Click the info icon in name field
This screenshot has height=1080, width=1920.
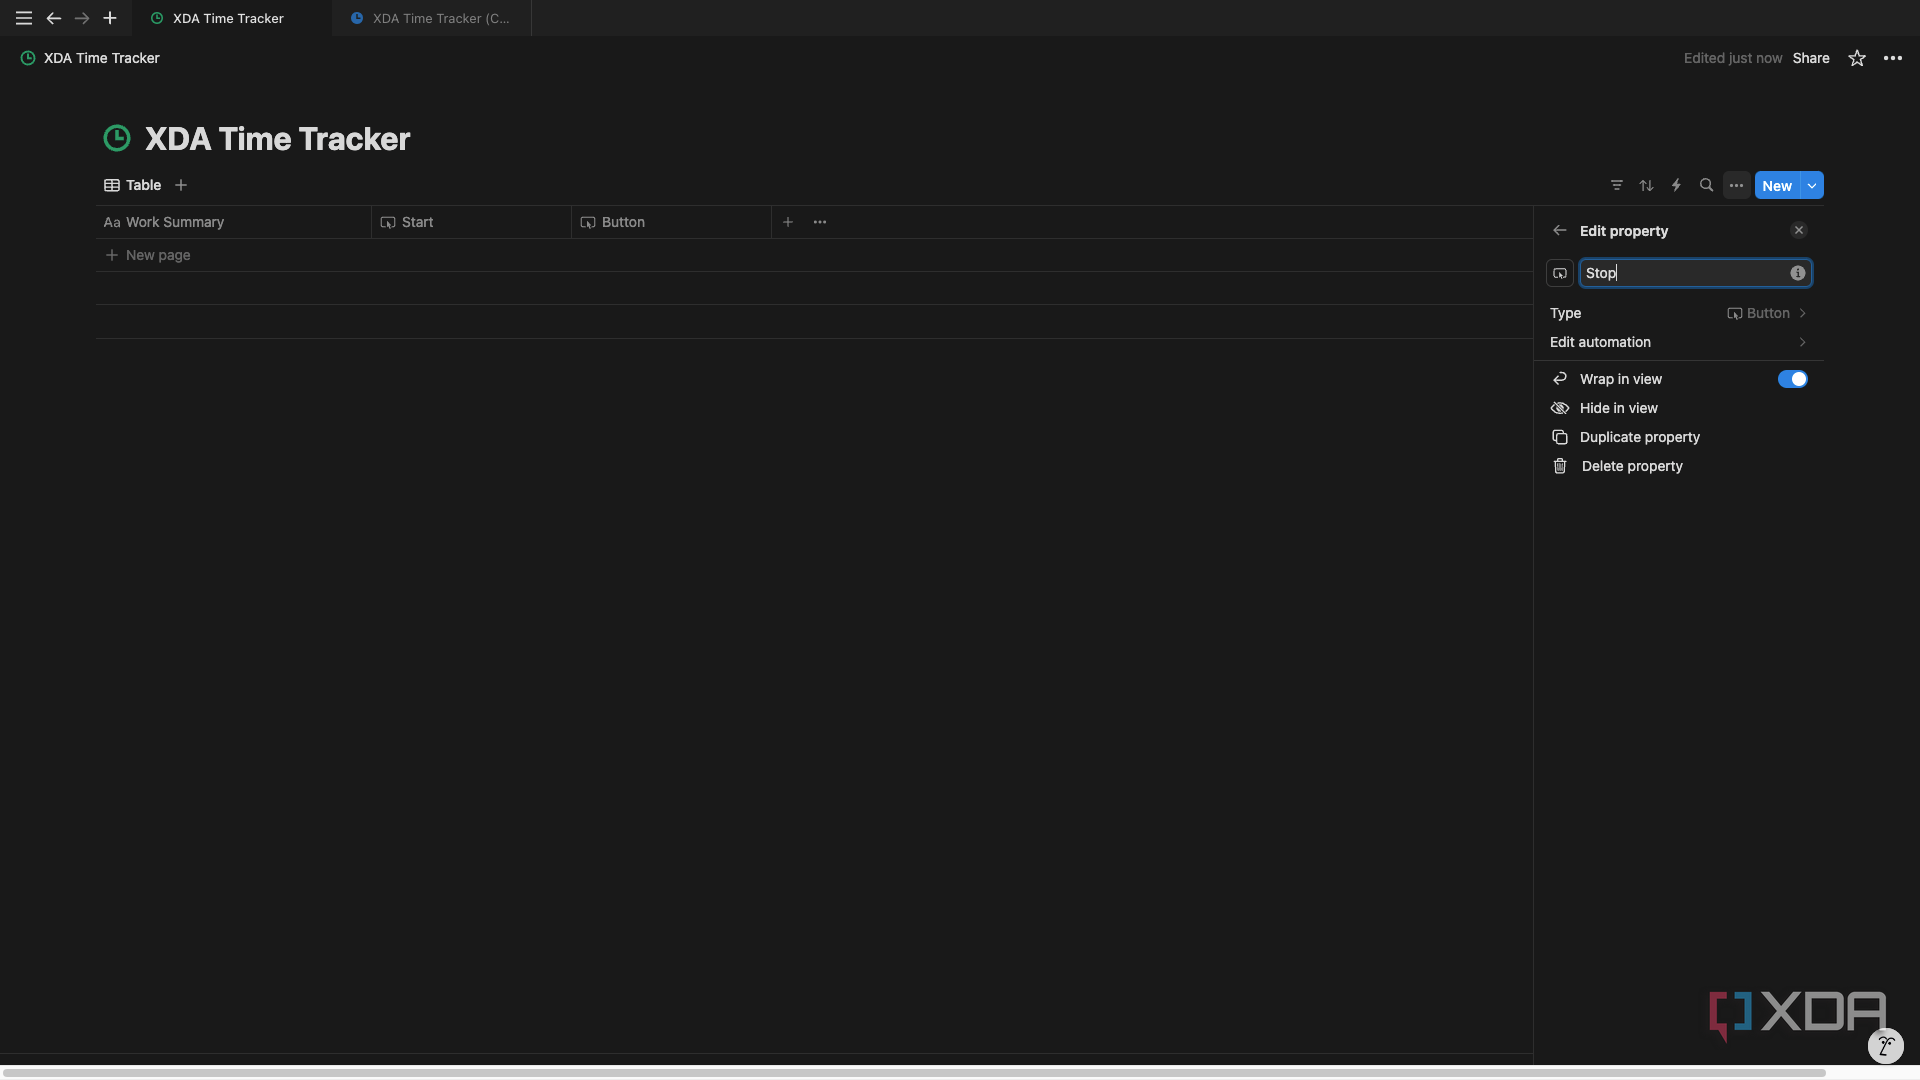point(1798,273)
